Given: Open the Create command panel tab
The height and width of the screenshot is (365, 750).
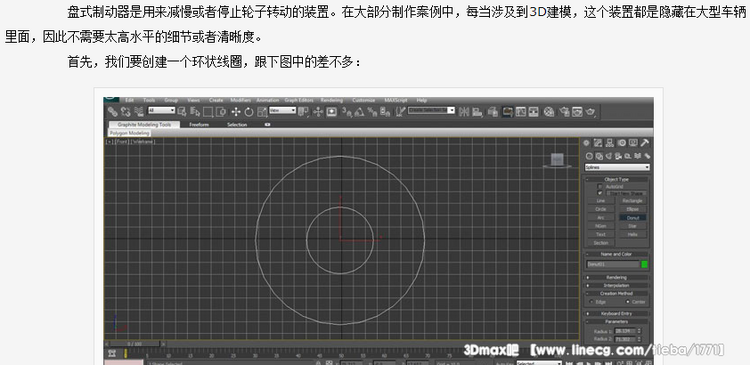Looking at the screenshot, I should pyautogui.click(x=586, y=143).
